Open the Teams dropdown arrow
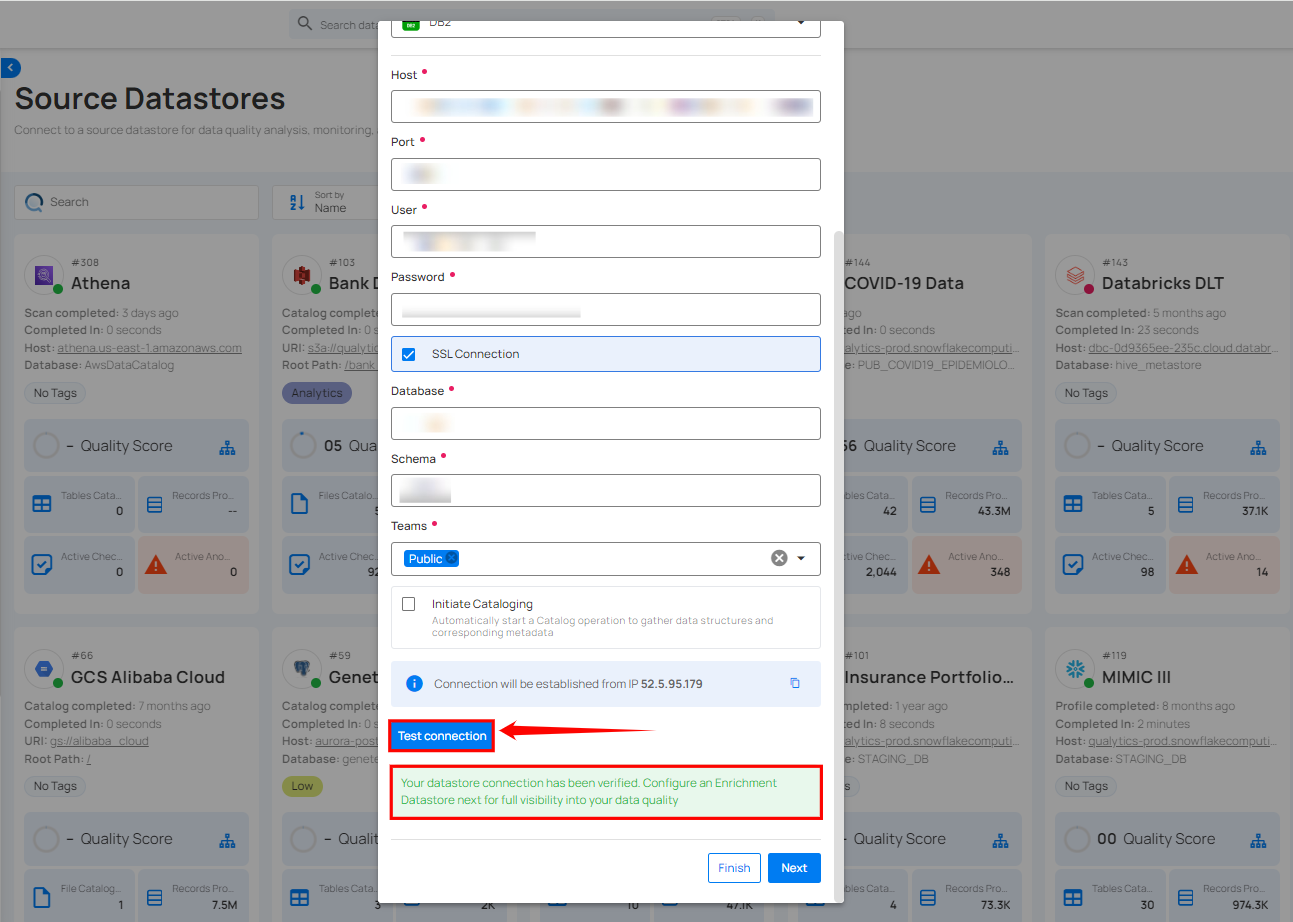Screen dimensions: 1293x922 [801, 559]
